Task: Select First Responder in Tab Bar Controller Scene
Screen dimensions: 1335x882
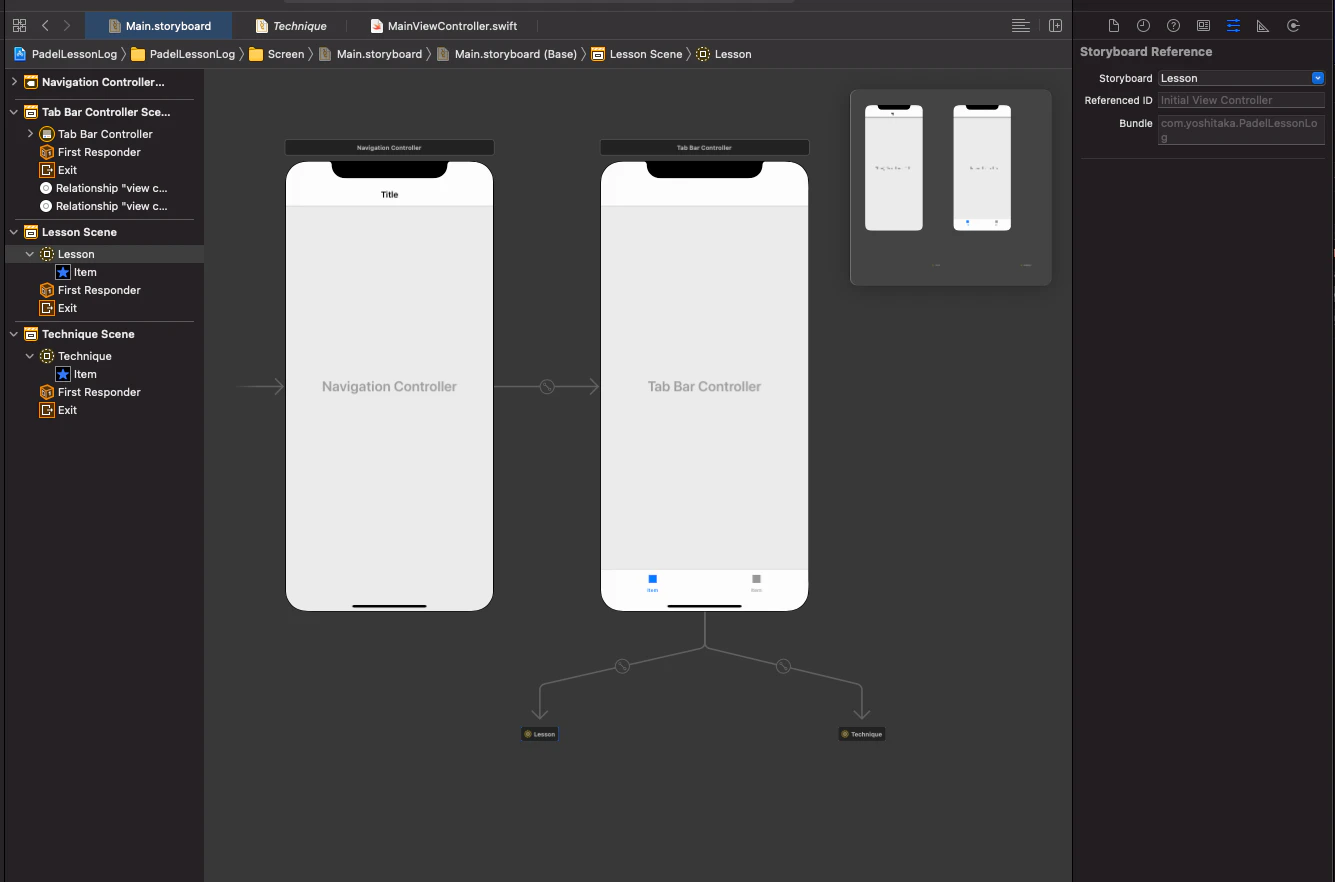Action: click(90, 152)
